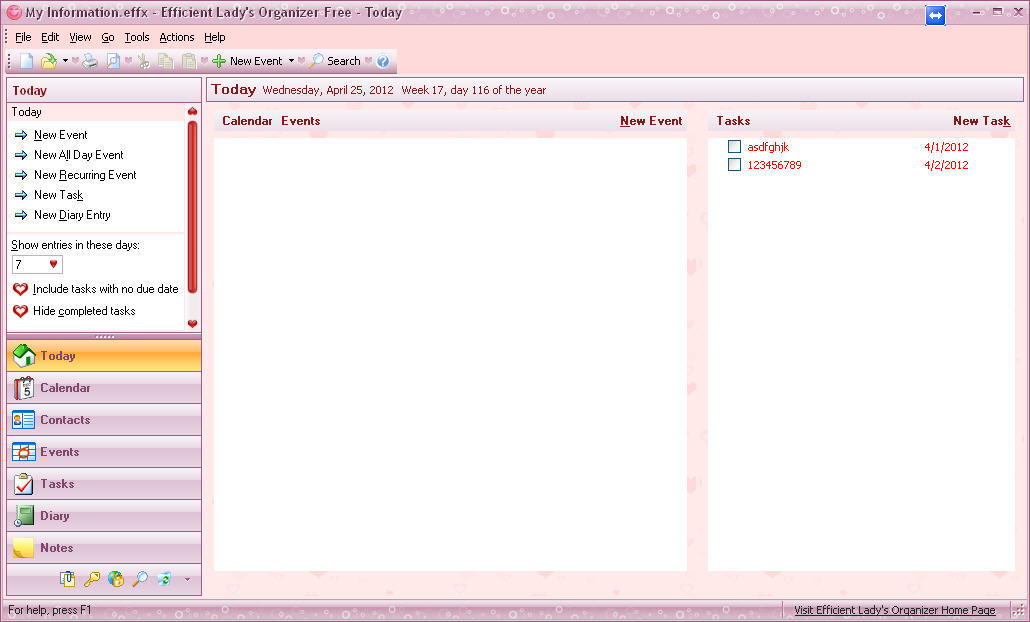Check the checkbox next to asdfghjk task
Viewport: 1030px width, 622px height.
click(x=734, y=146)
